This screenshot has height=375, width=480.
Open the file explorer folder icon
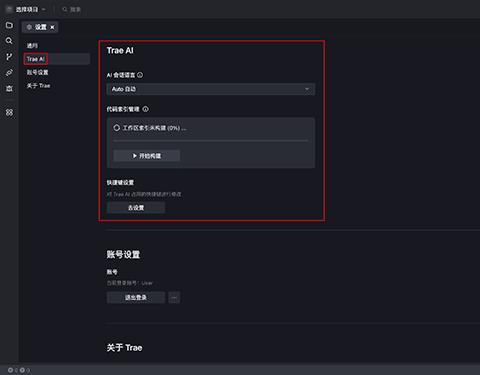click(9, 25)
